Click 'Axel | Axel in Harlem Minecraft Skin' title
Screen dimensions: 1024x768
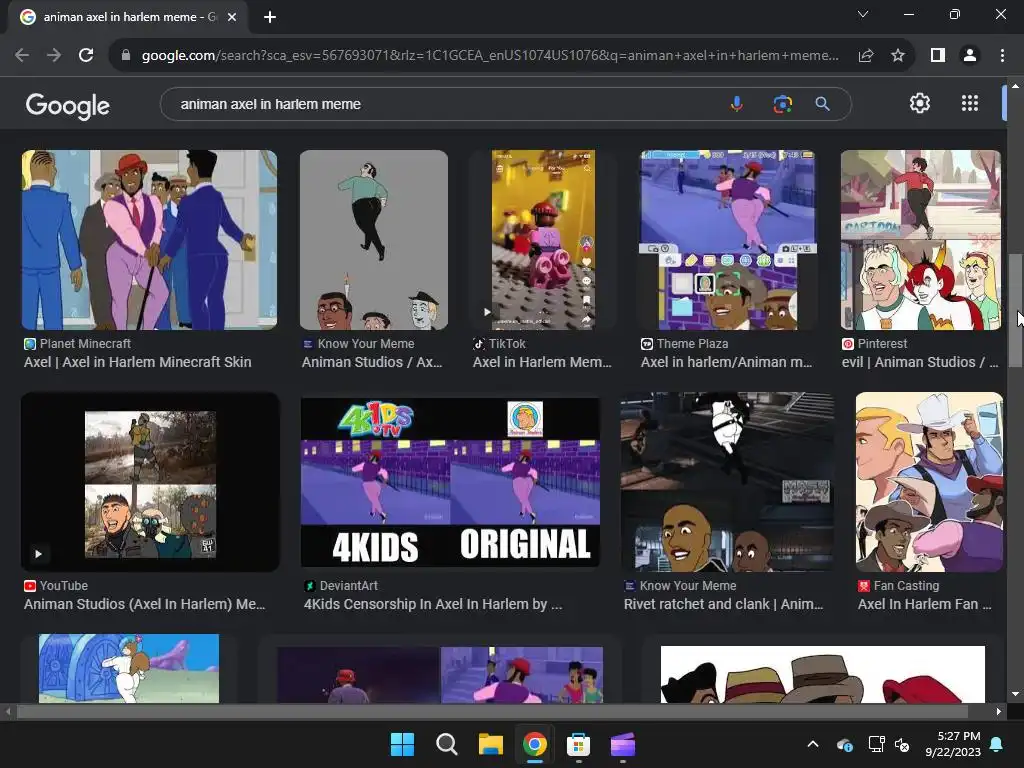click(138, 362)
